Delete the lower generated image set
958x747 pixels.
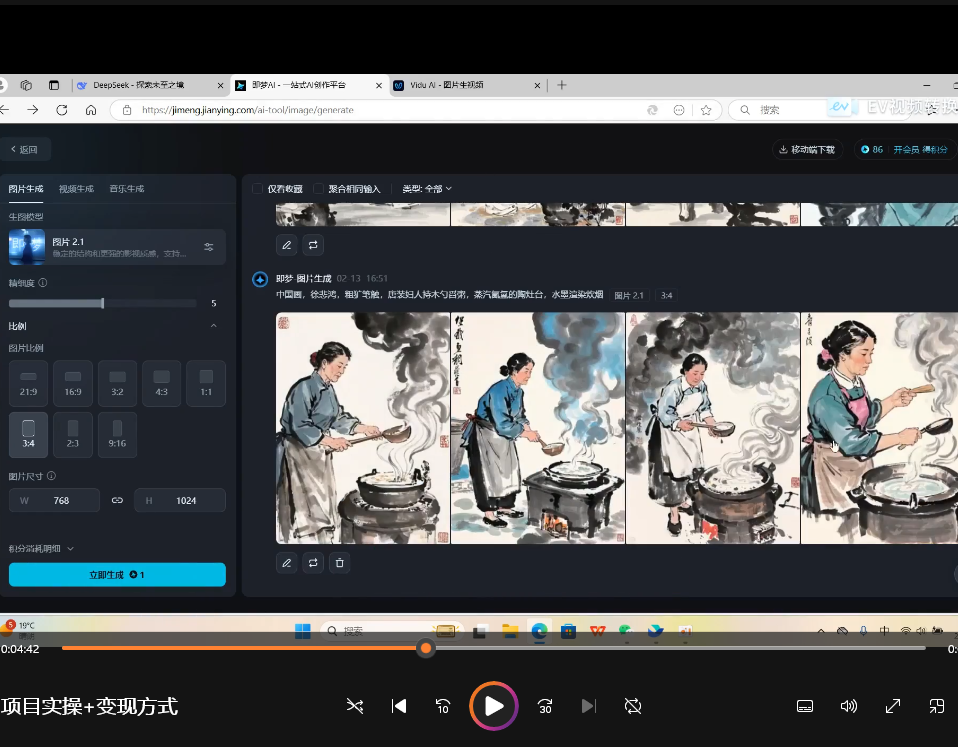(x=340, y=563)
